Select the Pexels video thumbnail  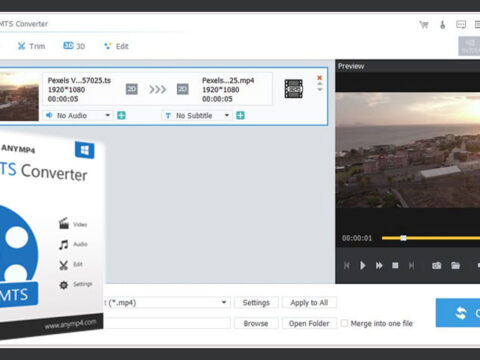(x=19, y=96)
